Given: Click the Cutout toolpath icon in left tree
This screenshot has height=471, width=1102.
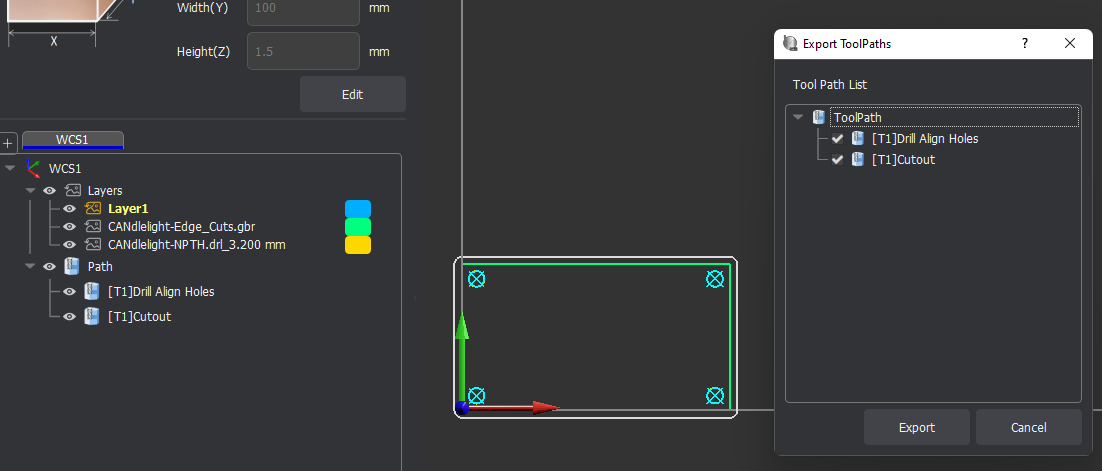Looking at the screenshot, I should 93,317.
